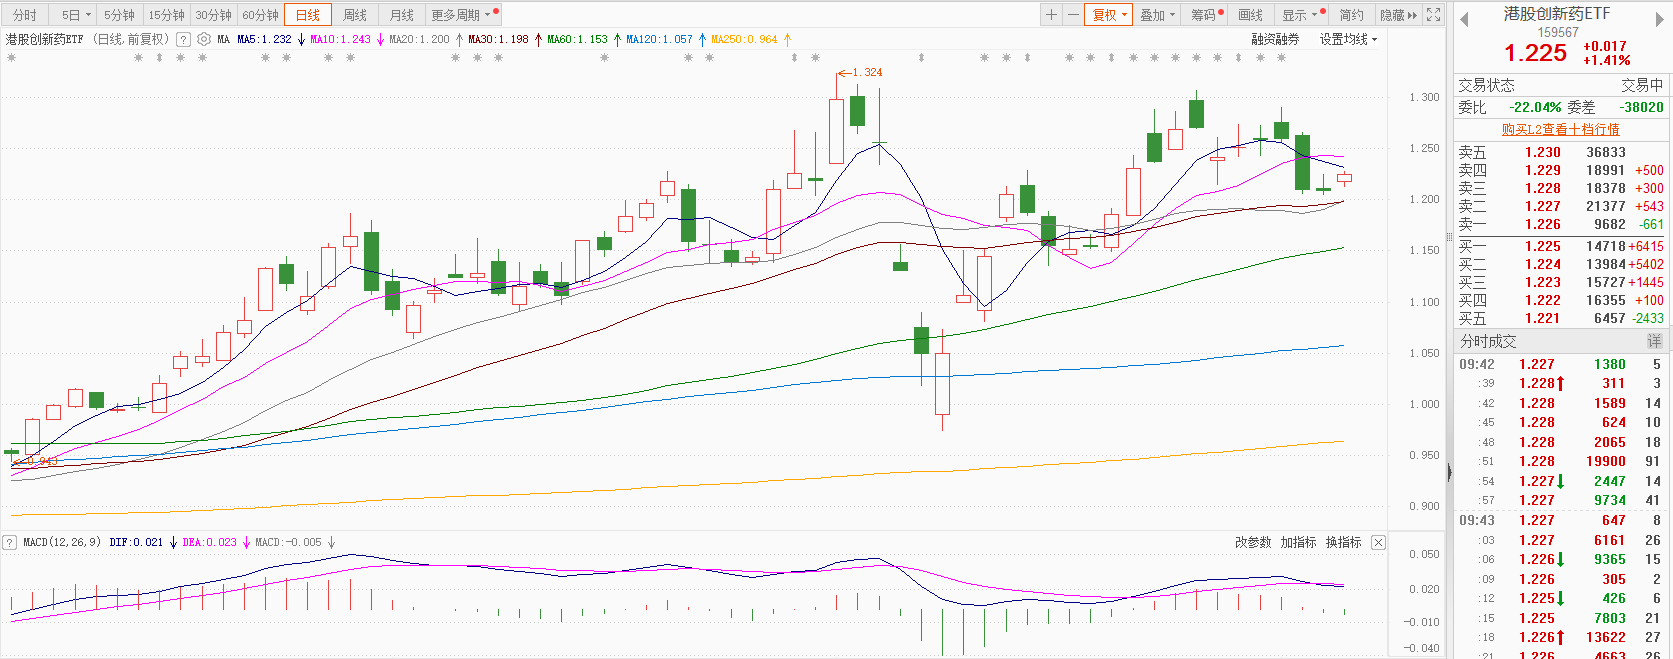The image size is (1673, 659).
Task: Click 交易中 trading status
Action: tap(1642, 85)
